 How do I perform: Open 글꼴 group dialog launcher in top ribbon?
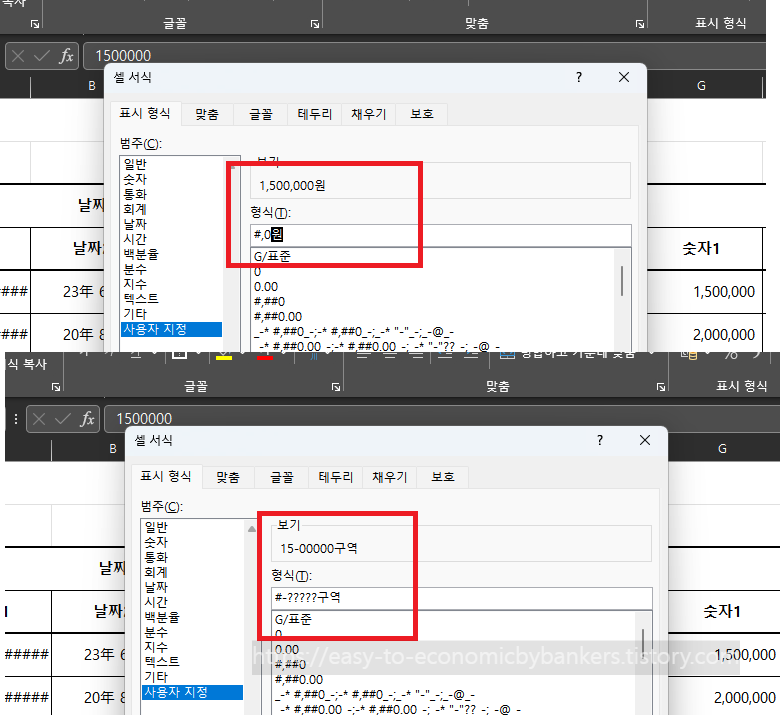(314, 24)
